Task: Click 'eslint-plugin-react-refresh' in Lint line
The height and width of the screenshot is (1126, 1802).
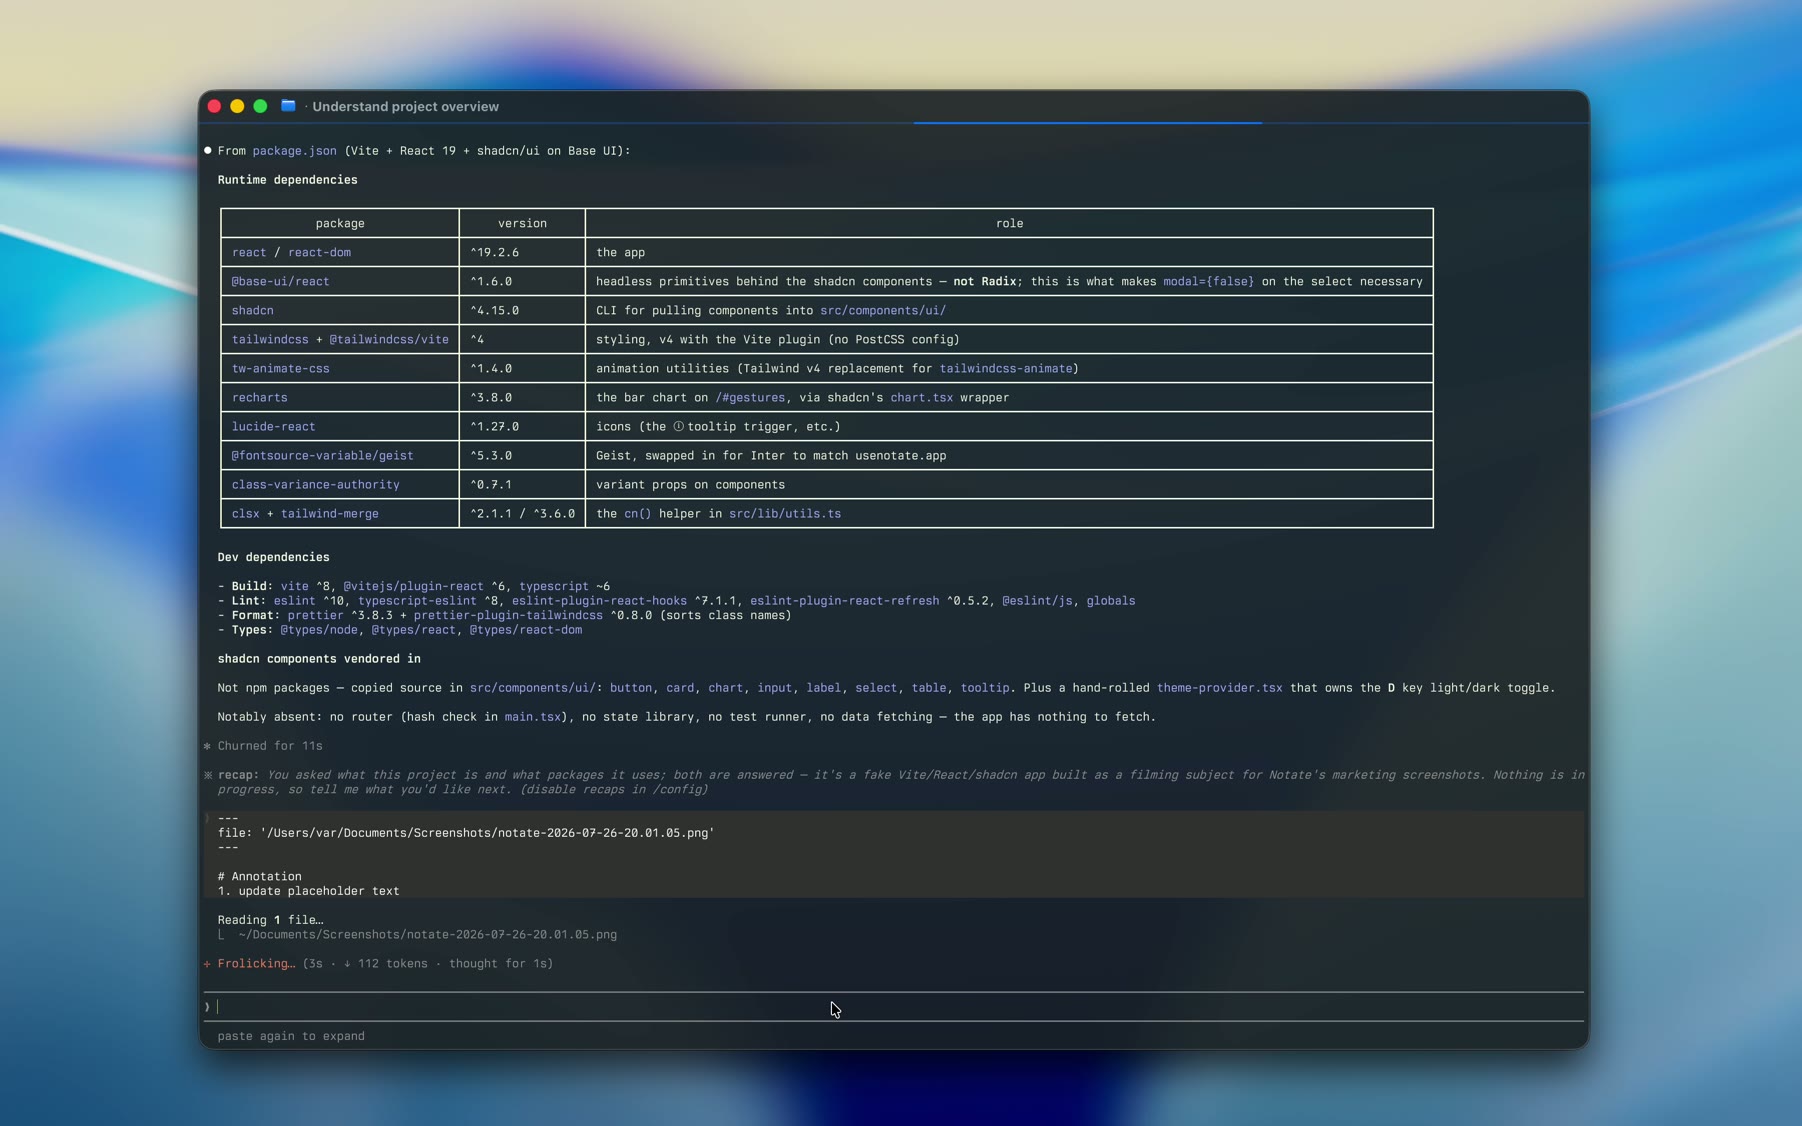Action: (844, 601)
